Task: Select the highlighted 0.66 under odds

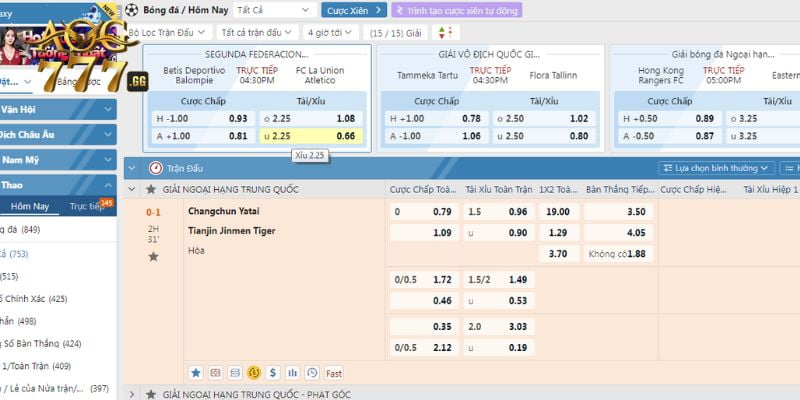Action: pos(346,136)
